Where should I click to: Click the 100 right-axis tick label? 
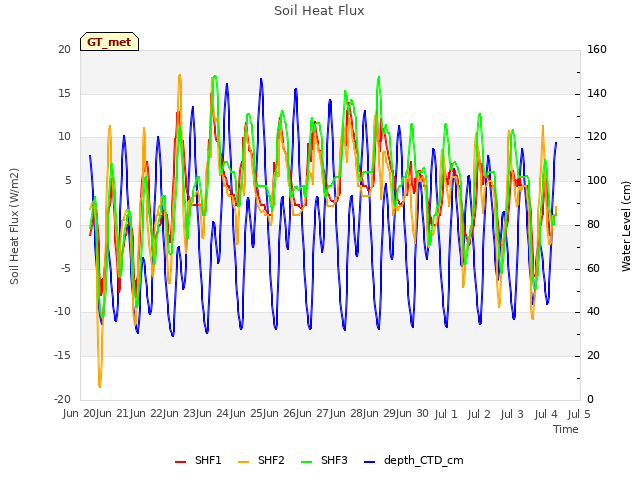597,180
